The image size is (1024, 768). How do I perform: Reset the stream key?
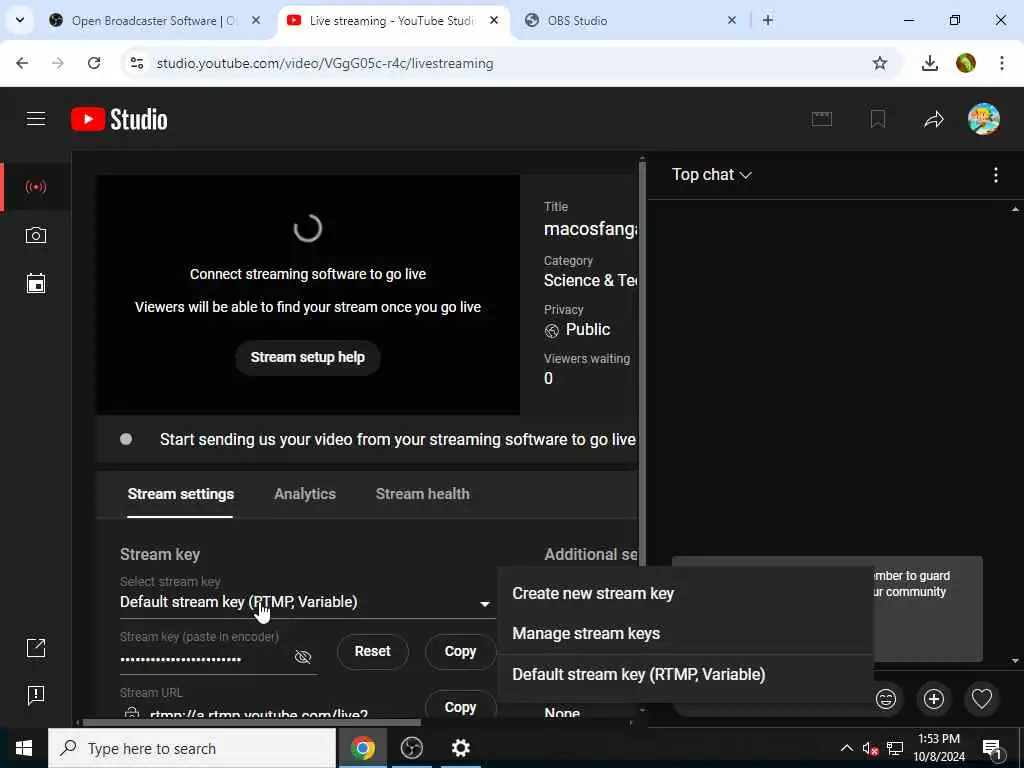click(372, 651)
